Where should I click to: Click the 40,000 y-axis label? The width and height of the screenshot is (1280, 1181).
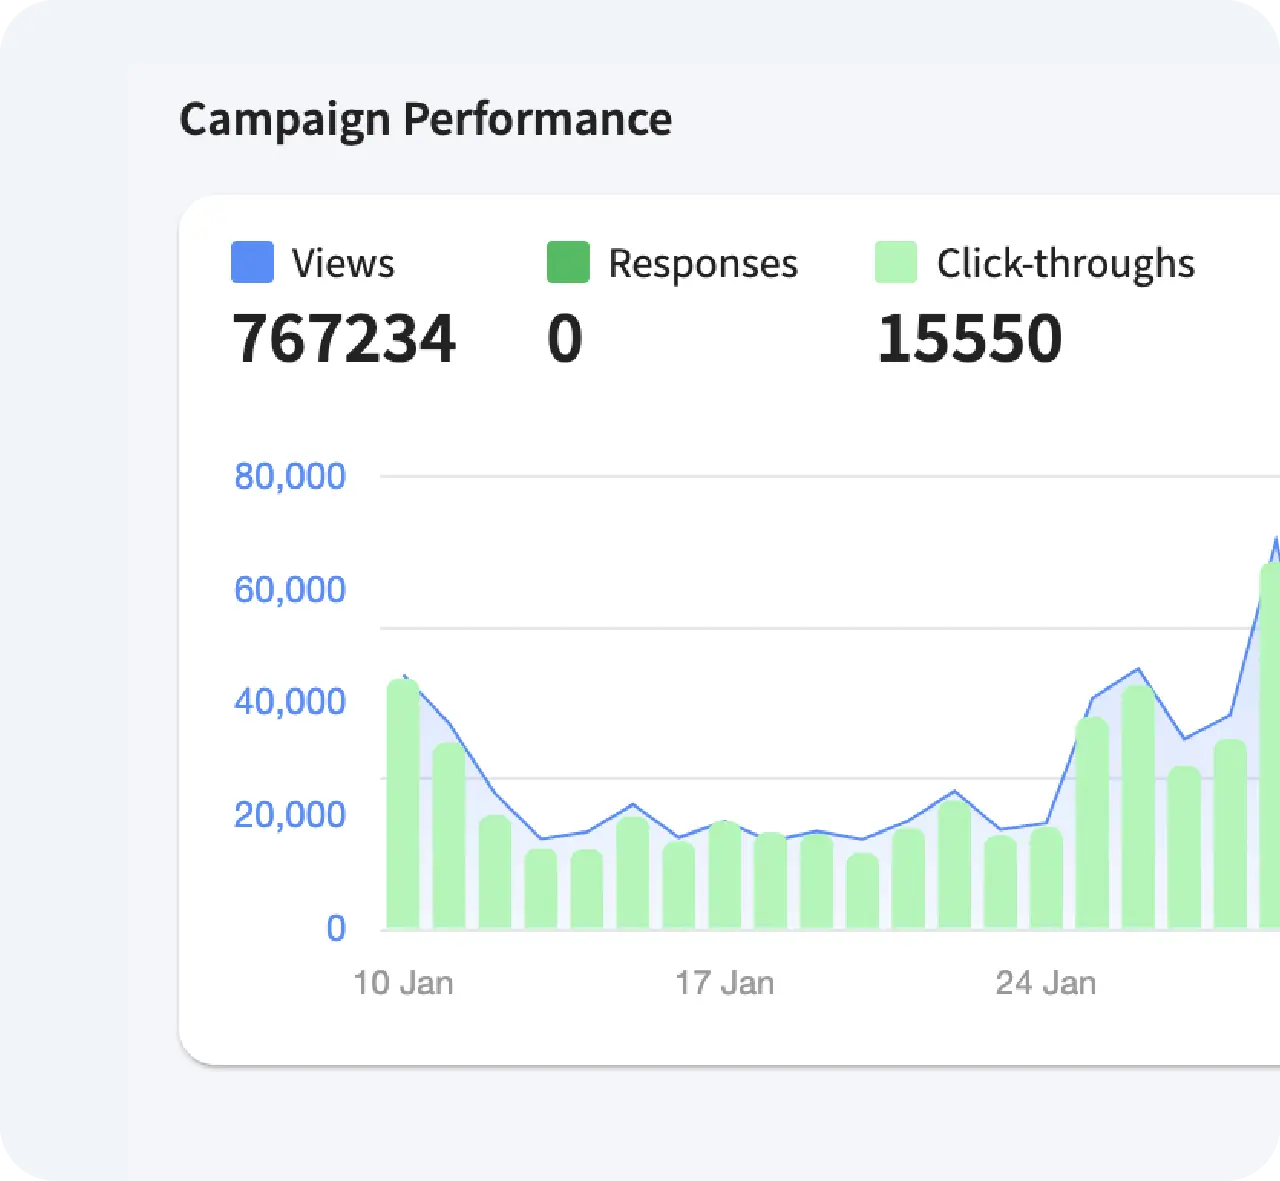290,701
